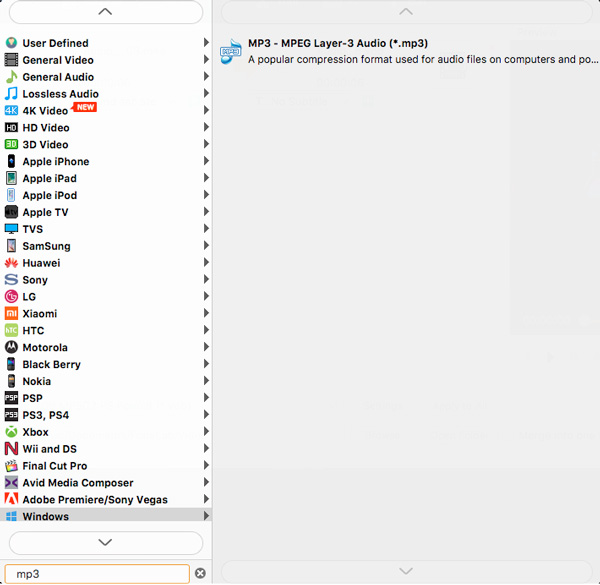Click the Avid Media Composer icon

(11, 482)
